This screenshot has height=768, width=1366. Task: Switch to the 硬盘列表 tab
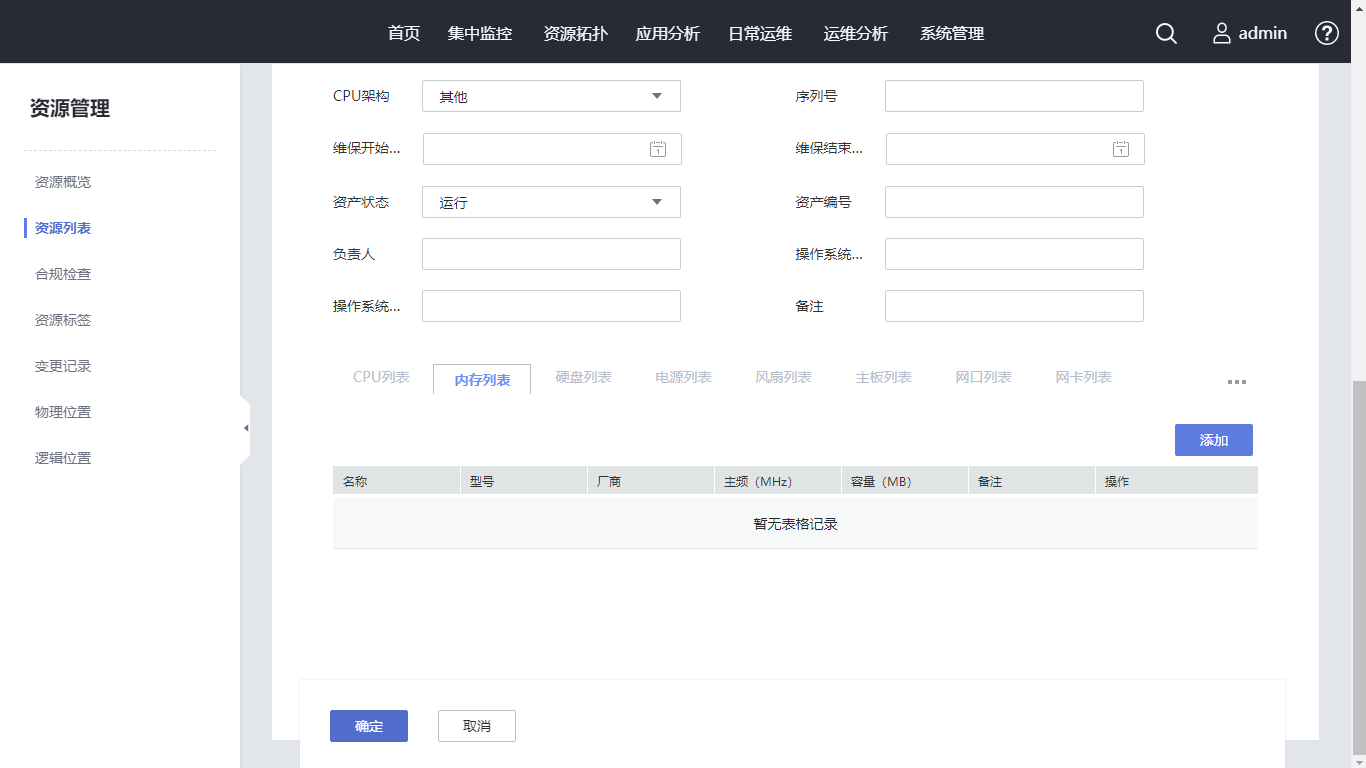[x=583, y=377]
